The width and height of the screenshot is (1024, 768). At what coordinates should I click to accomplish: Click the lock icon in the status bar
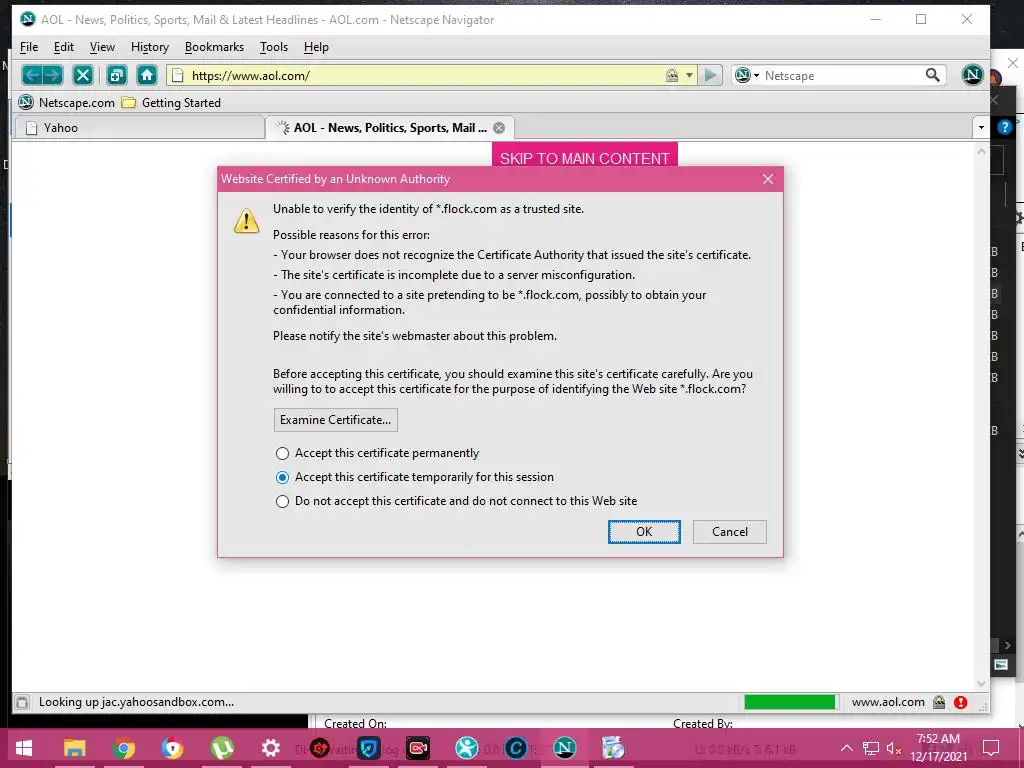click(939, 702)
